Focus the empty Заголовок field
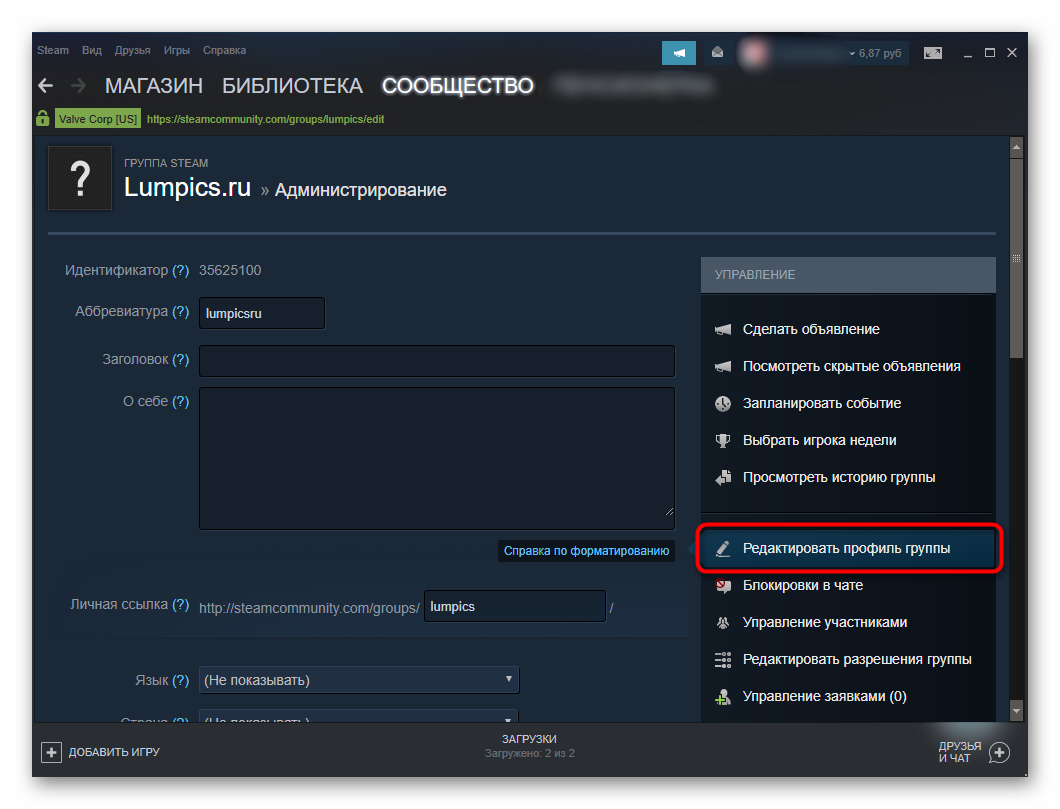1060x809 pixels. pos(437,361)
